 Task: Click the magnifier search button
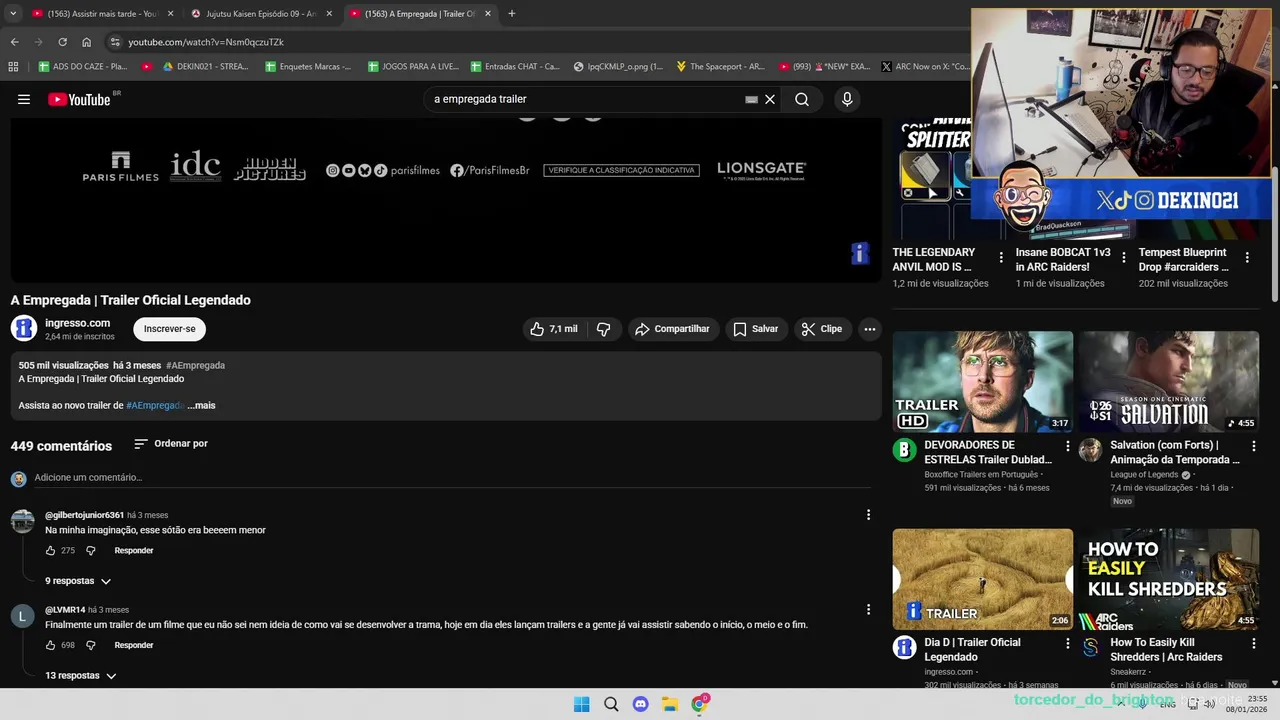(802, 99)
